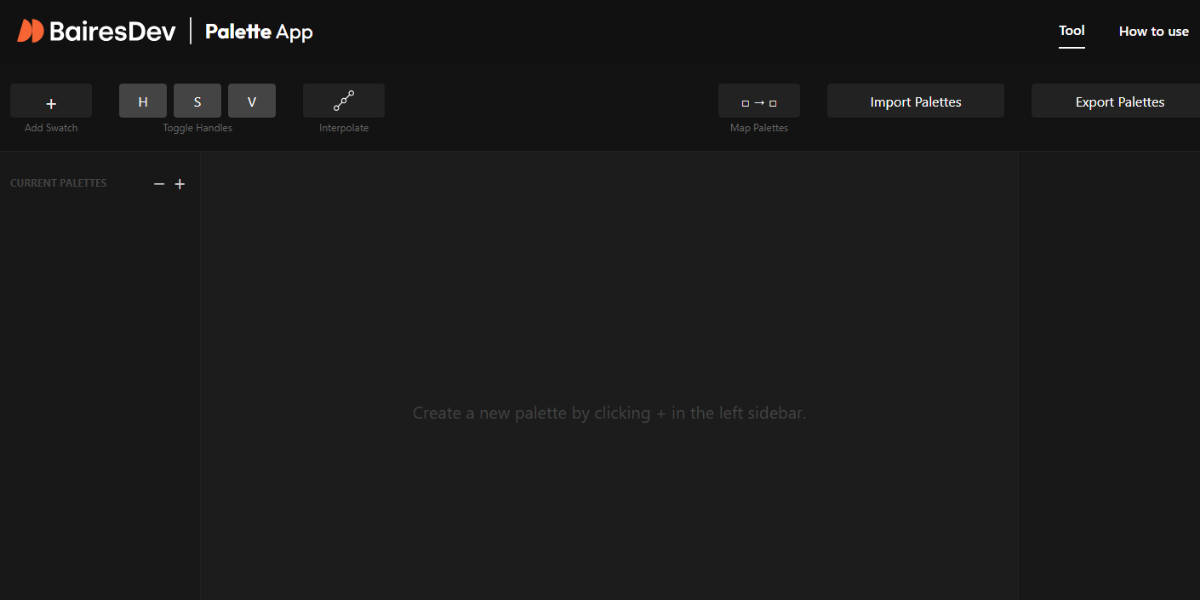Open the How to use tab
The width and height of the screenshot is (1200, 600).
tap(1153, 31)
